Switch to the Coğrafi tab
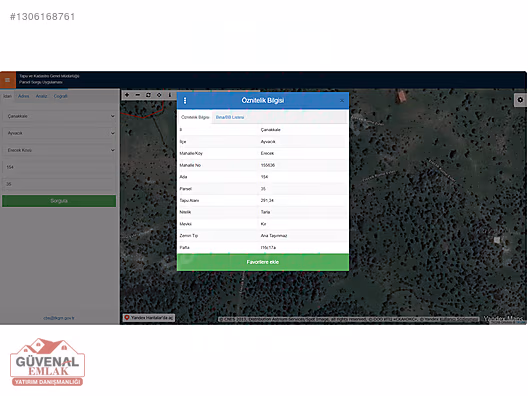The height and width of the screenshot is (396, 528). point(61,96)
